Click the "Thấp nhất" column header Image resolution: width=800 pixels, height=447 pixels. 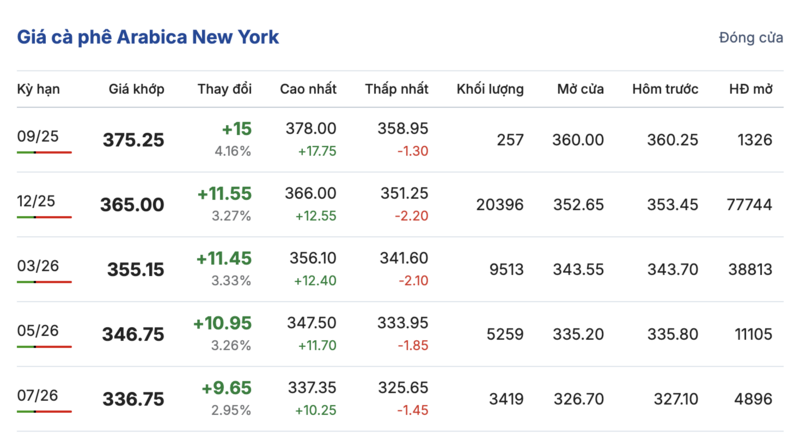click(x=396, y=89)
